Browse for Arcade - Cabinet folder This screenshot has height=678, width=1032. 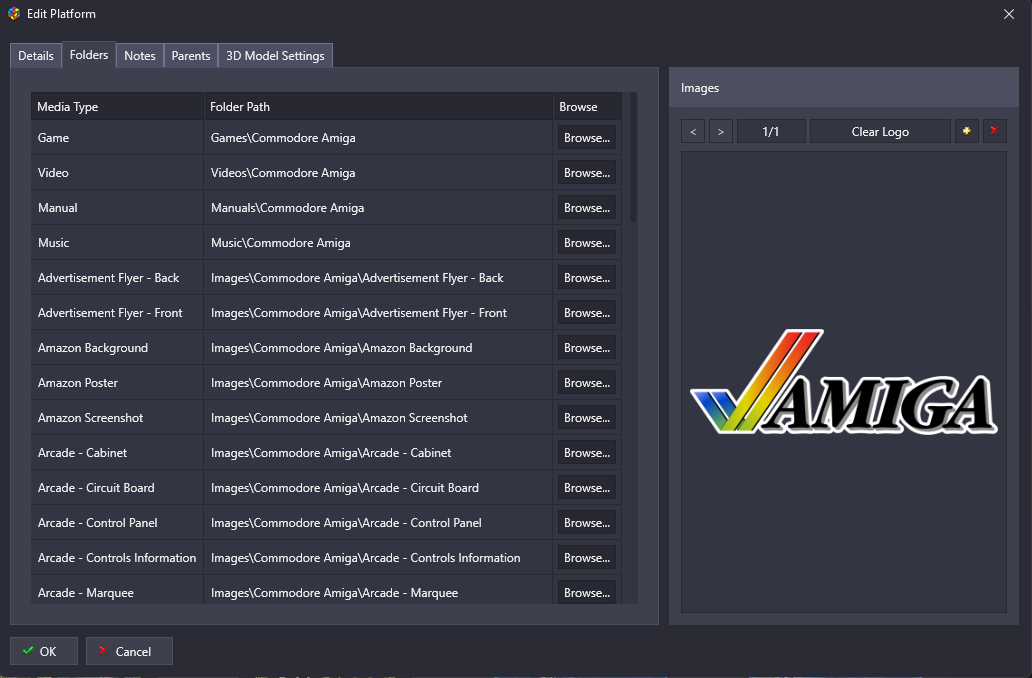pos(586,452)
